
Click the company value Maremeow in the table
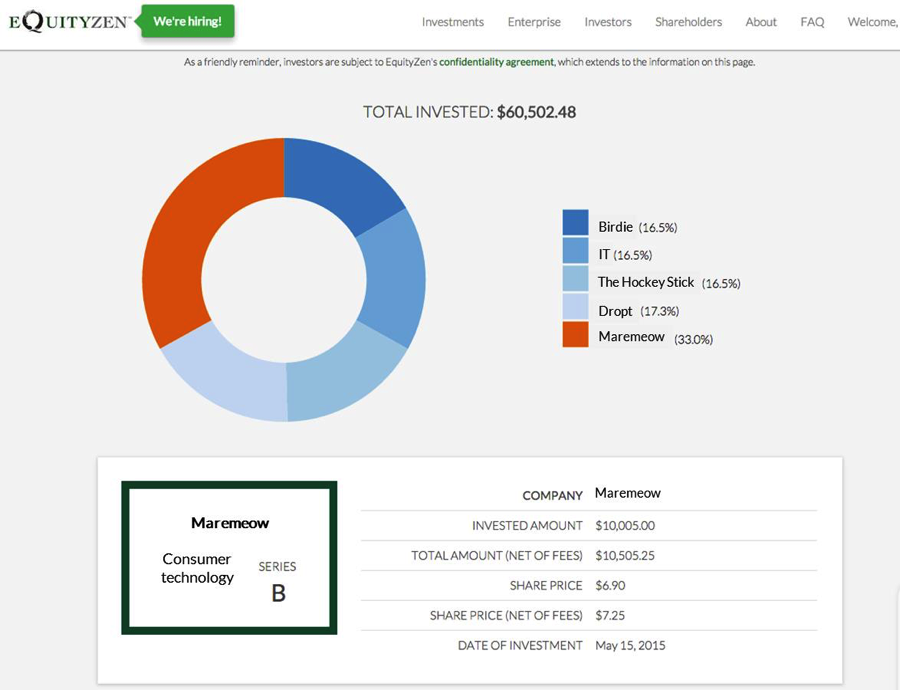coord(627,493)
